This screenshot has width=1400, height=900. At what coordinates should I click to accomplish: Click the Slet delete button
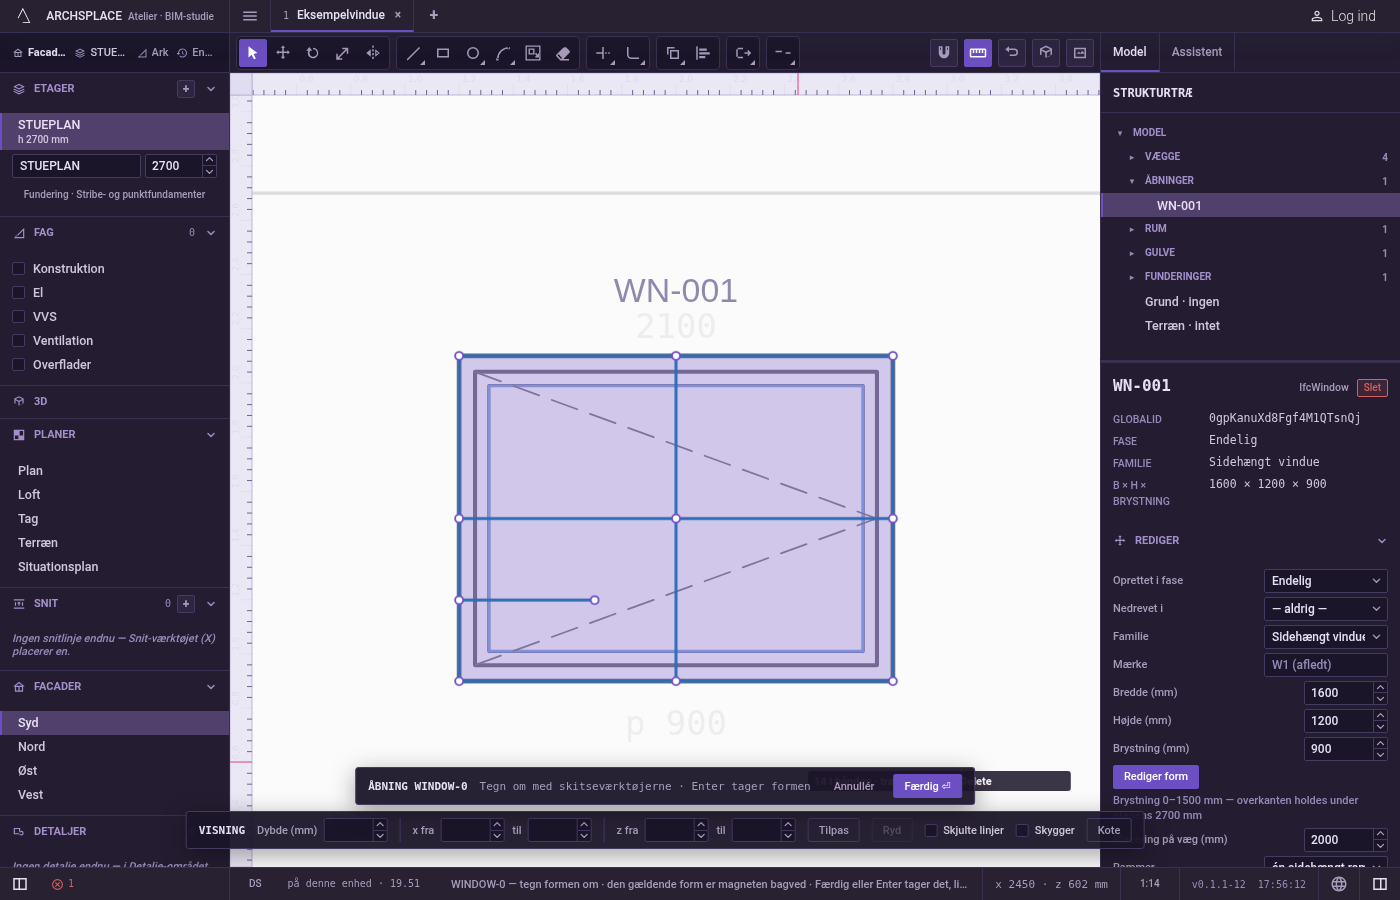click(x=1372, y=388)
